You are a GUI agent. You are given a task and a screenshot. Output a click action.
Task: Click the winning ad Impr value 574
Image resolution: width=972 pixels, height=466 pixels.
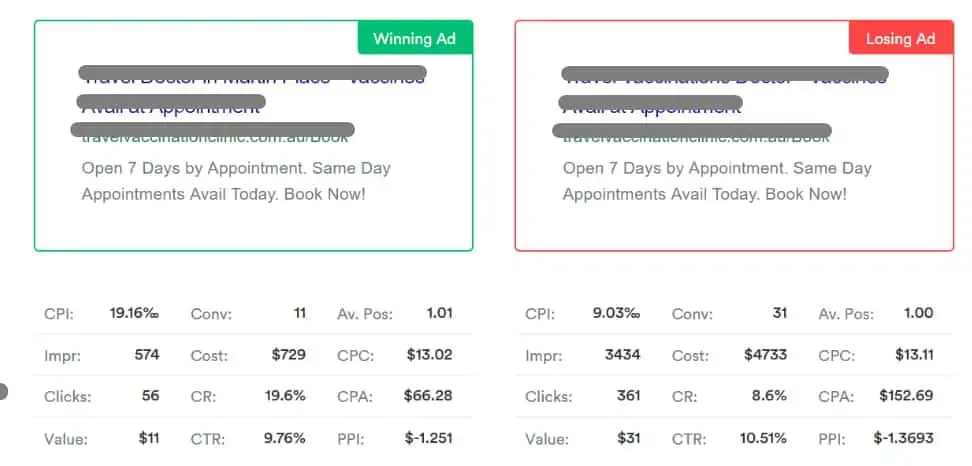(x=147, y=355)
